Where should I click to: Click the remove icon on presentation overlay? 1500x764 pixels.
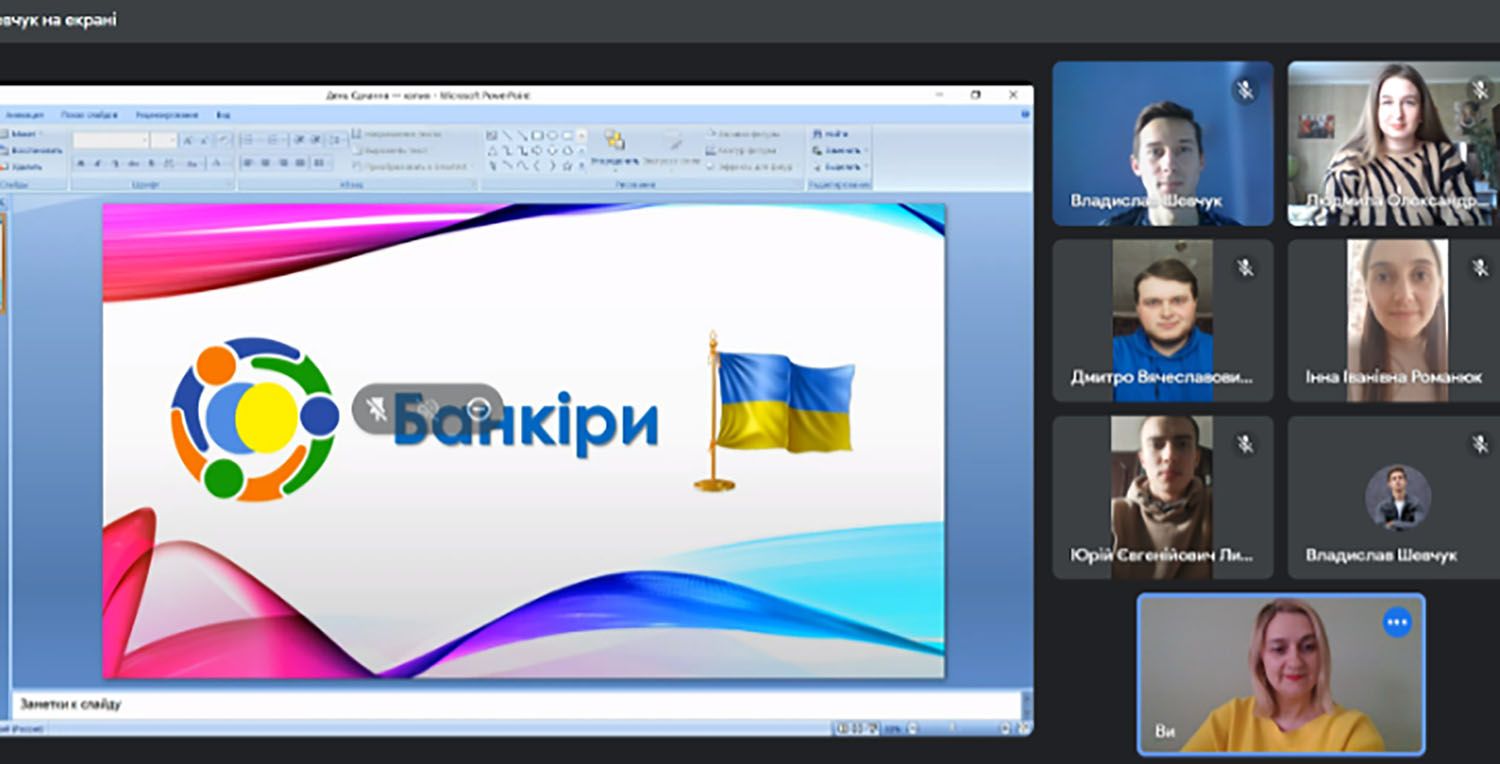479,409
